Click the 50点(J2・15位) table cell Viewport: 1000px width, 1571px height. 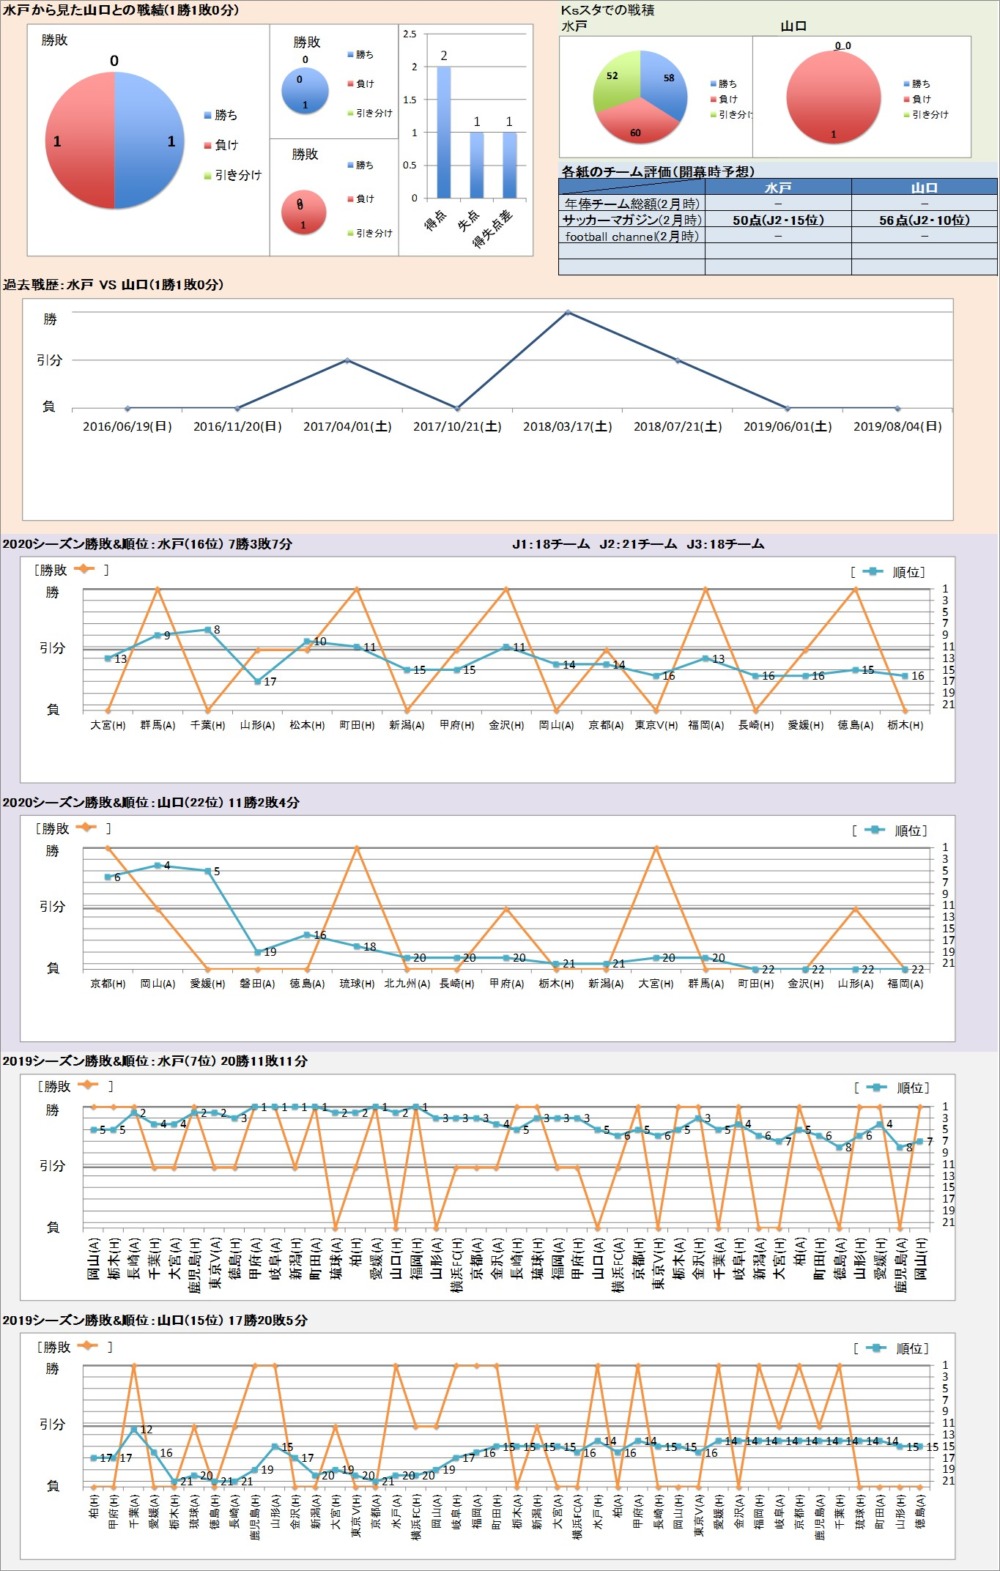click(x=778, y=220)
